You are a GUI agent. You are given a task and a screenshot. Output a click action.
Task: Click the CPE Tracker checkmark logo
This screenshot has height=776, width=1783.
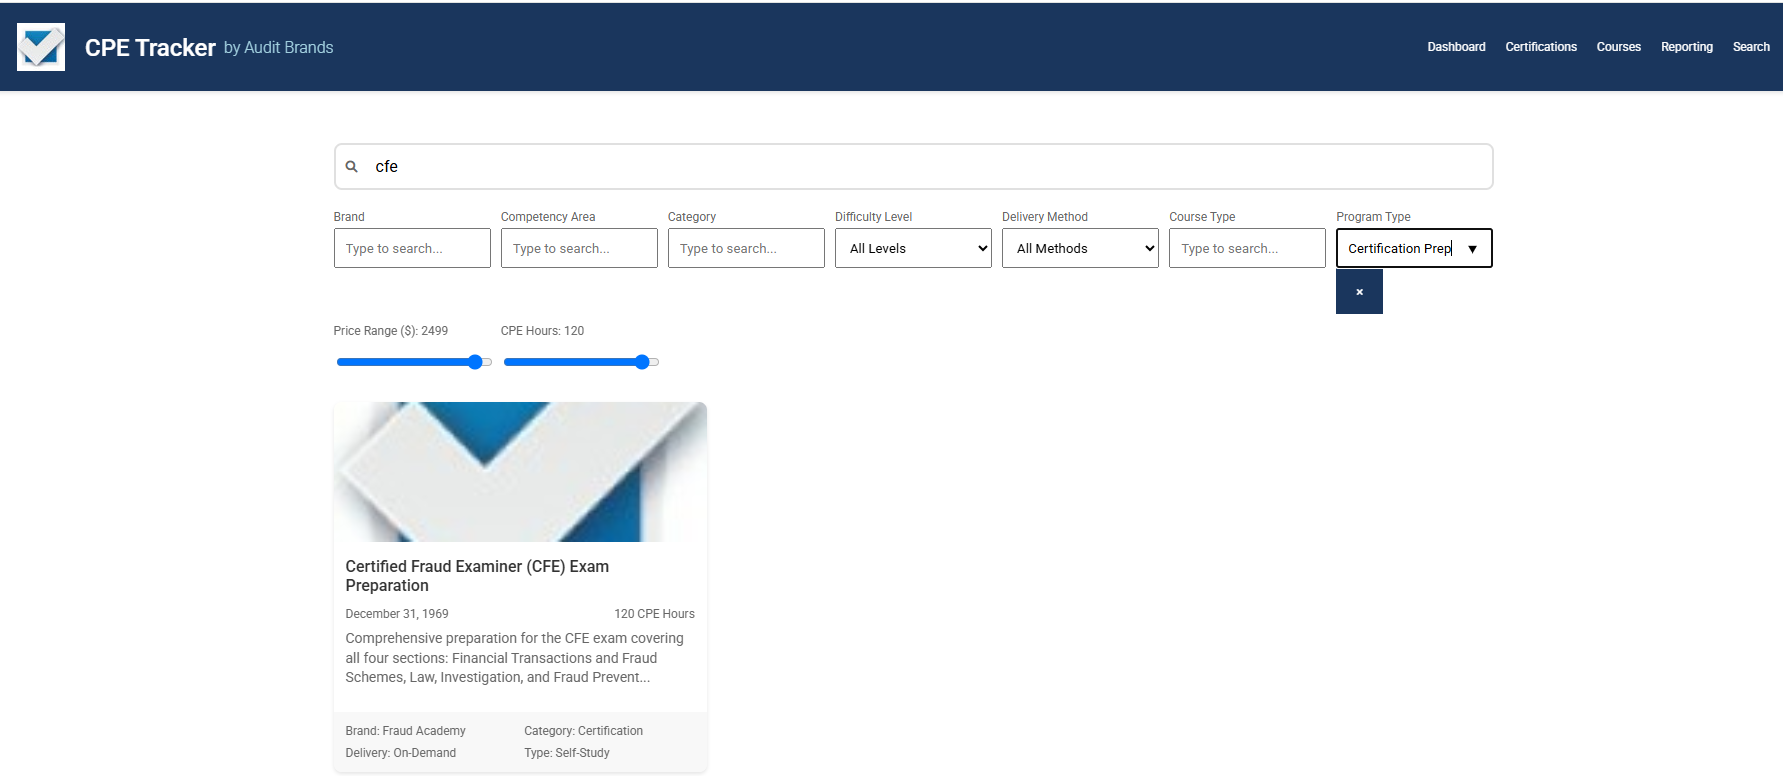click(x=41, y=47)
